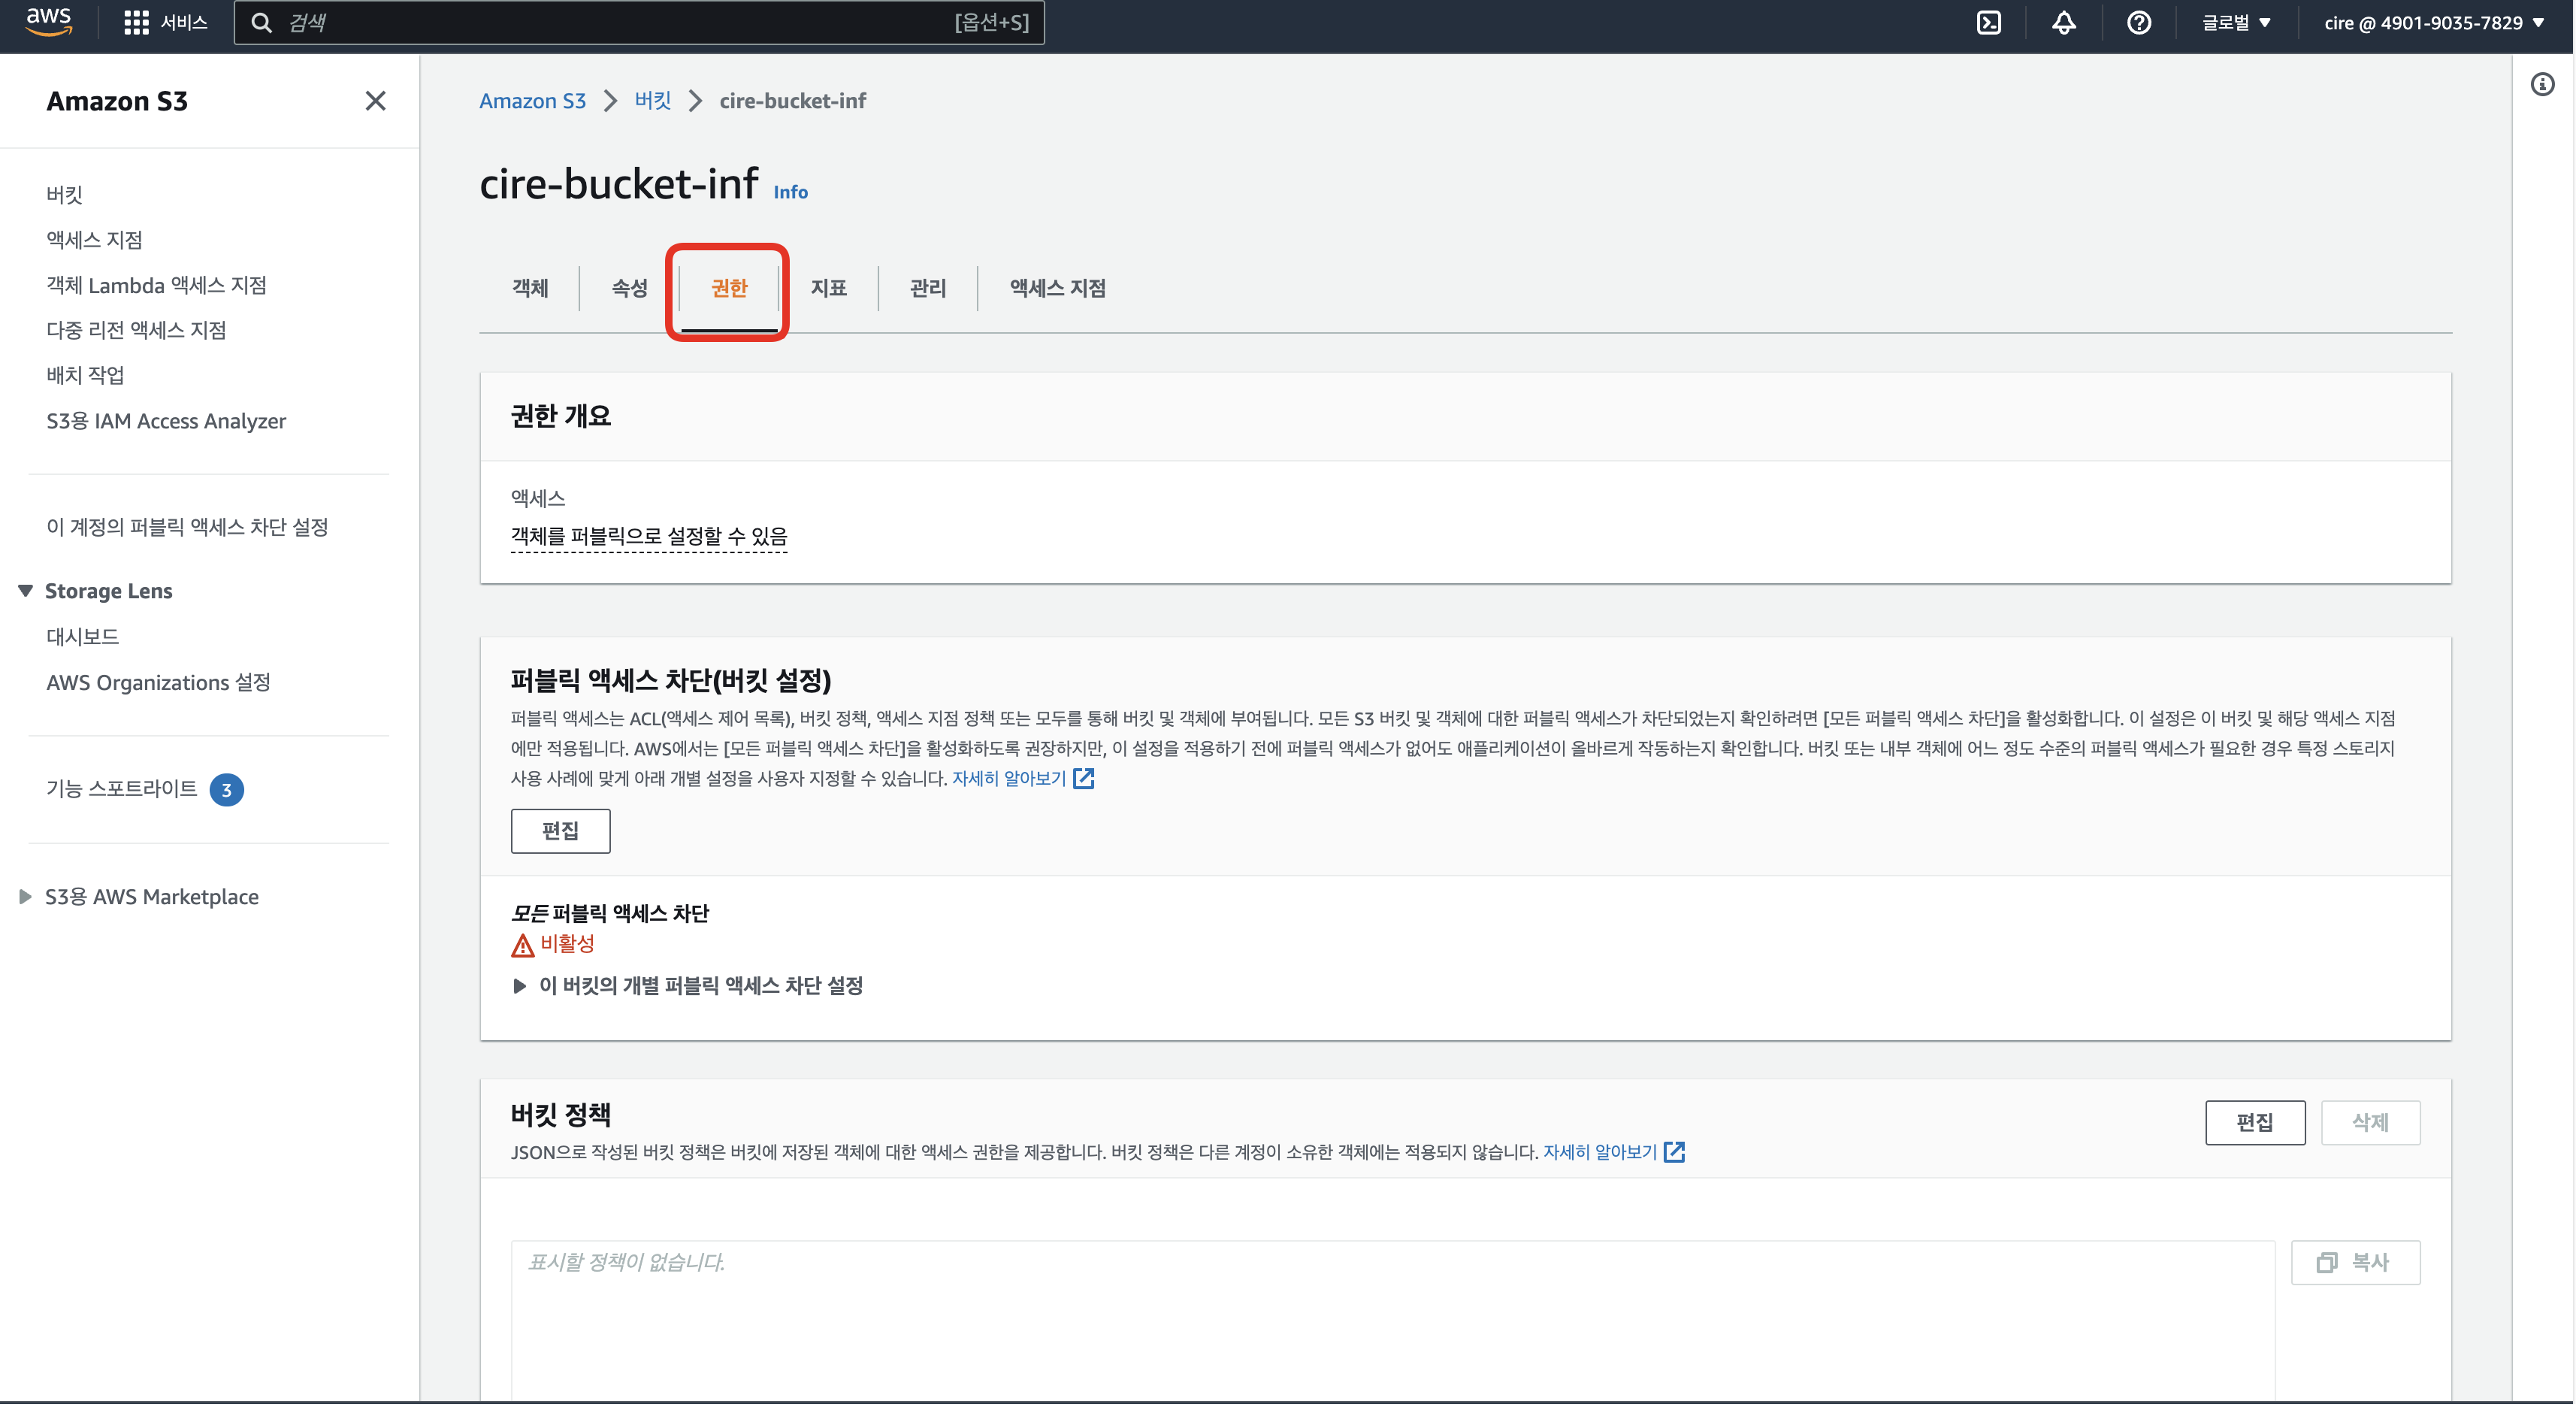Open 버킷 in the sidebar
Viewport: 2576px width, 1404px height.
(64, 195)
